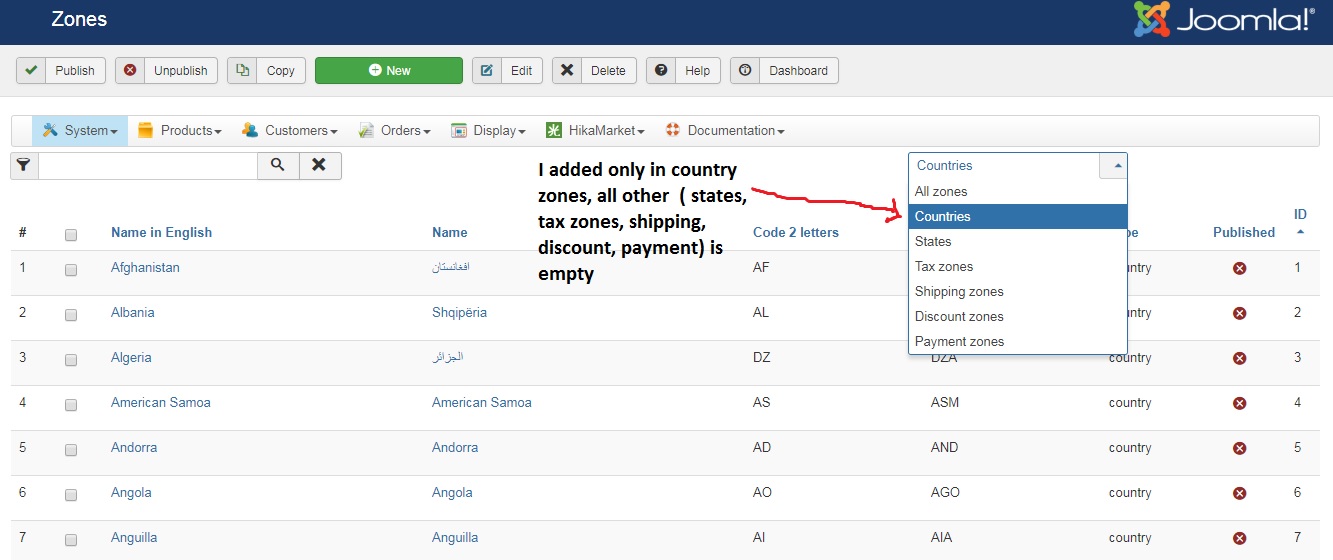Image resolution: width=1333 pixels, height=560 pixels.
Task: Open the Display menu
Action: pyautogui.click(x=488, y=131)
